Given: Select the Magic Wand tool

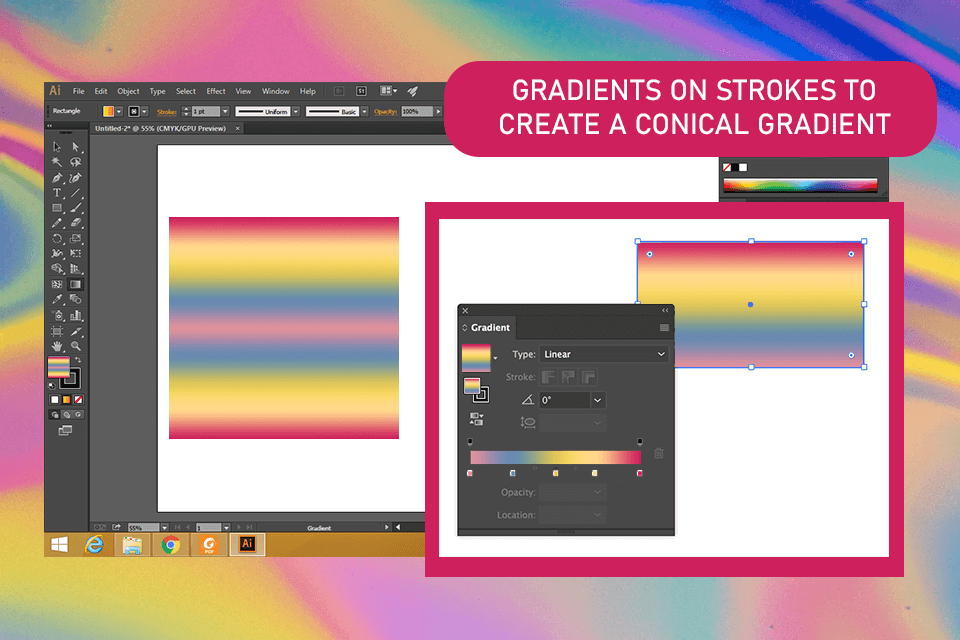Looking at the screenshot, I should (x=57, y=162).
